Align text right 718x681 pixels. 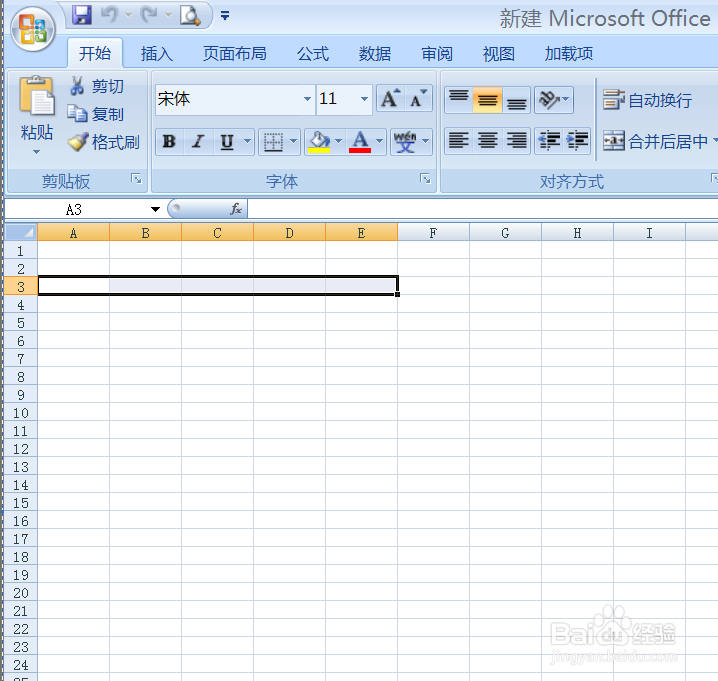517,141
